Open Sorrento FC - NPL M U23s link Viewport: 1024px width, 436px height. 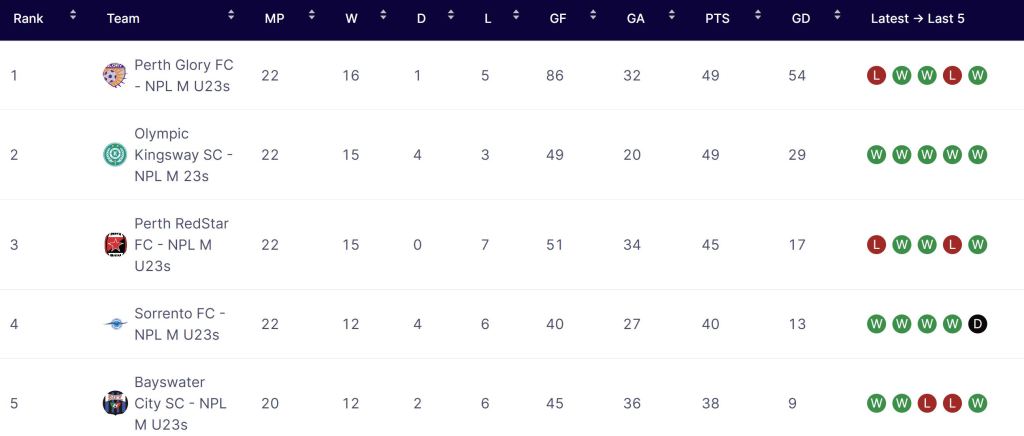coord(179,324)
